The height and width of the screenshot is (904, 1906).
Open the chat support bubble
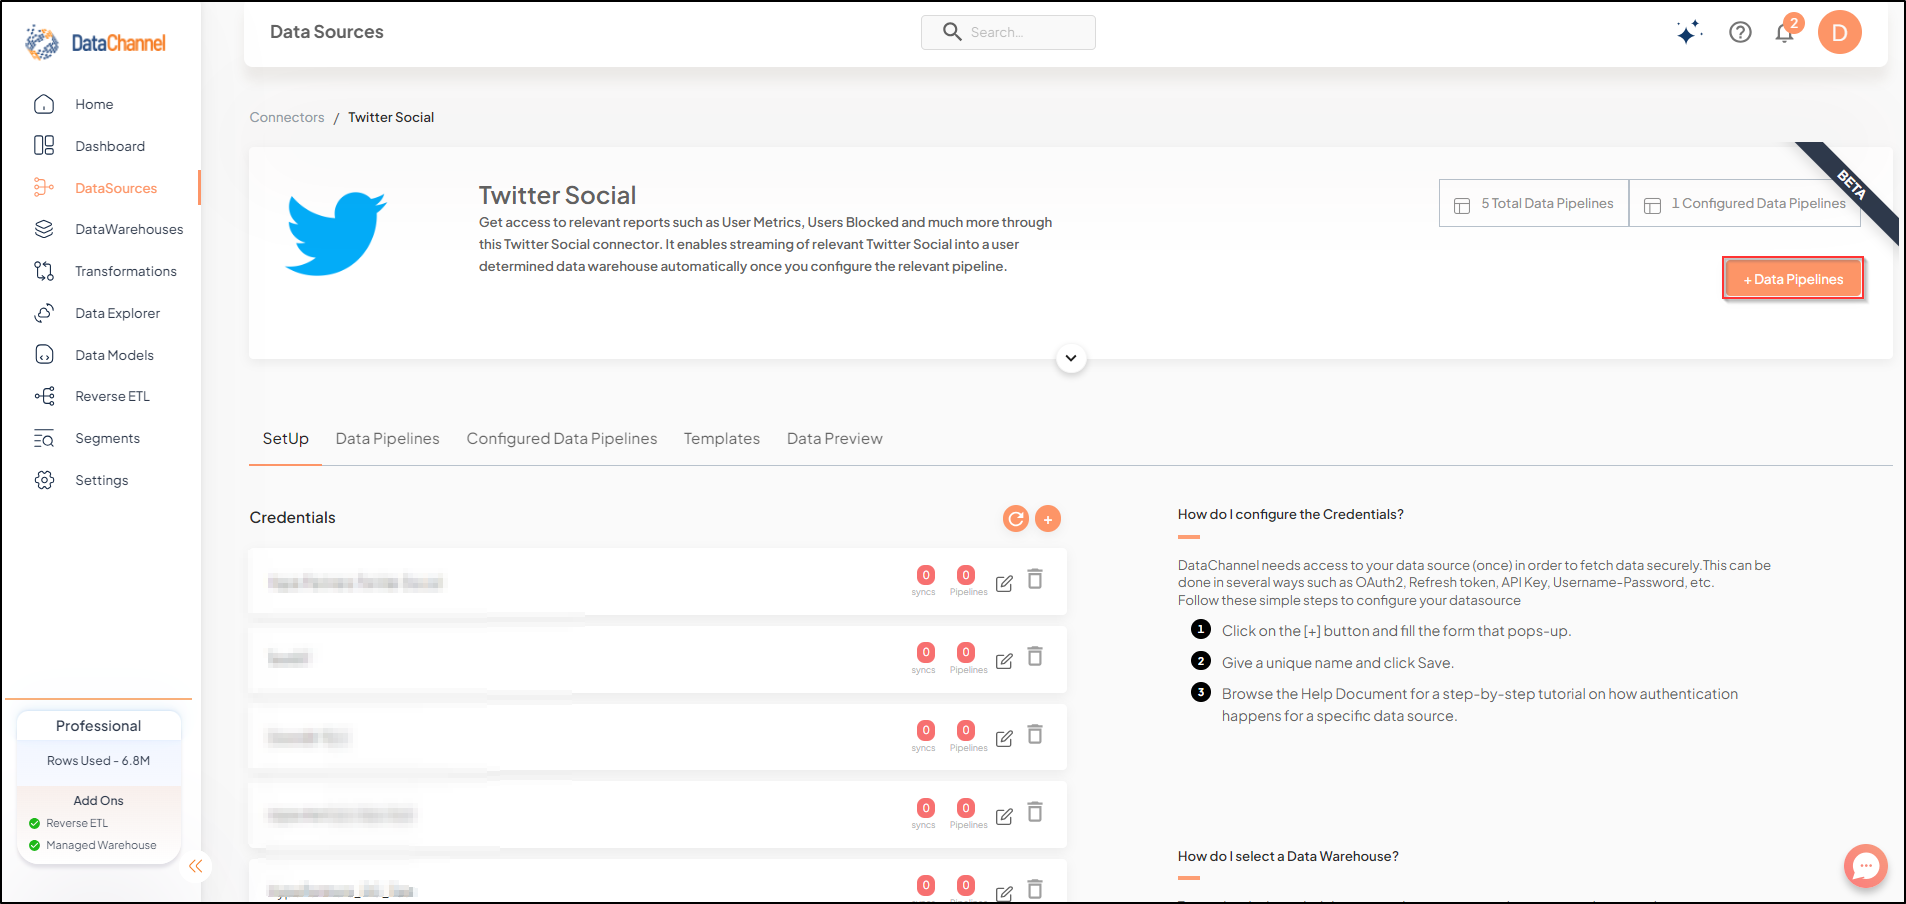[x=1866, y=866]
